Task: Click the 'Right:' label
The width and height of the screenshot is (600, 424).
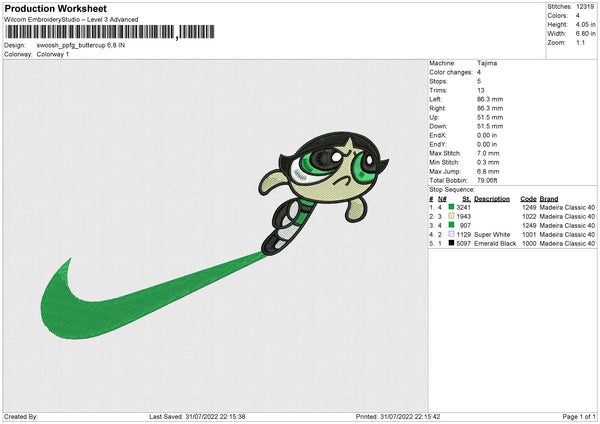Action: coord(437,108)
